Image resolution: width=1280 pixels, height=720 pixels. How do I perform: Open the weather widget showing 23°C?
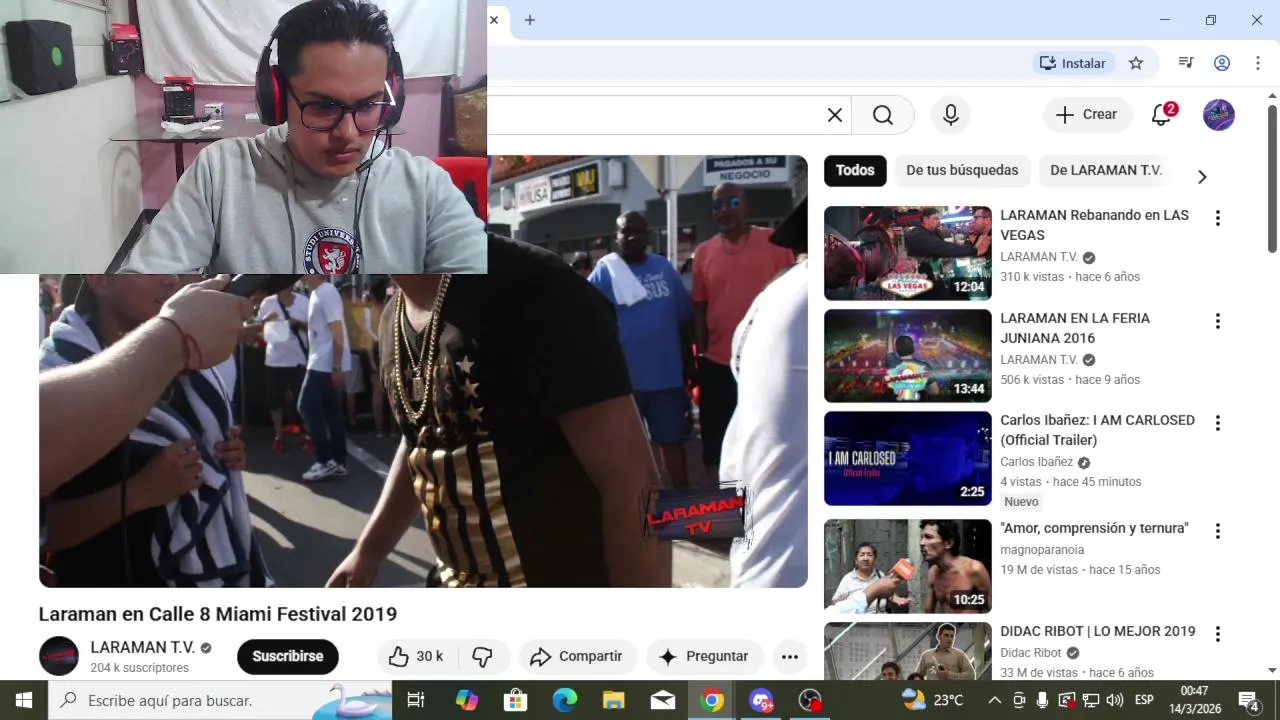click(x=933, y=700)
